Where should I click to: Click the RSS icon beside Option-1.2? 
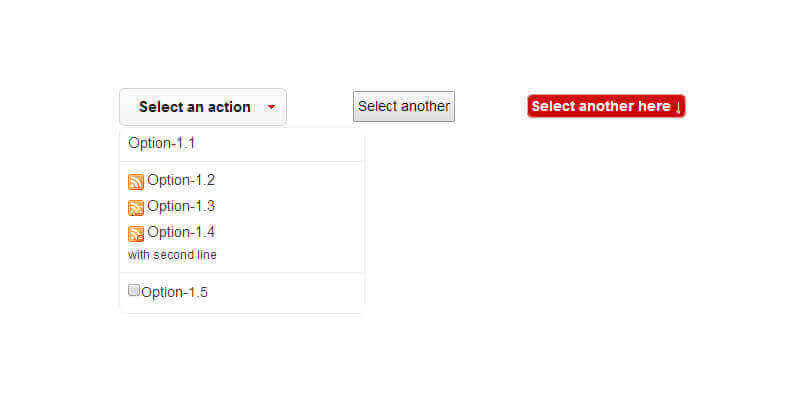pyautogui.click(x=136, y=182)
